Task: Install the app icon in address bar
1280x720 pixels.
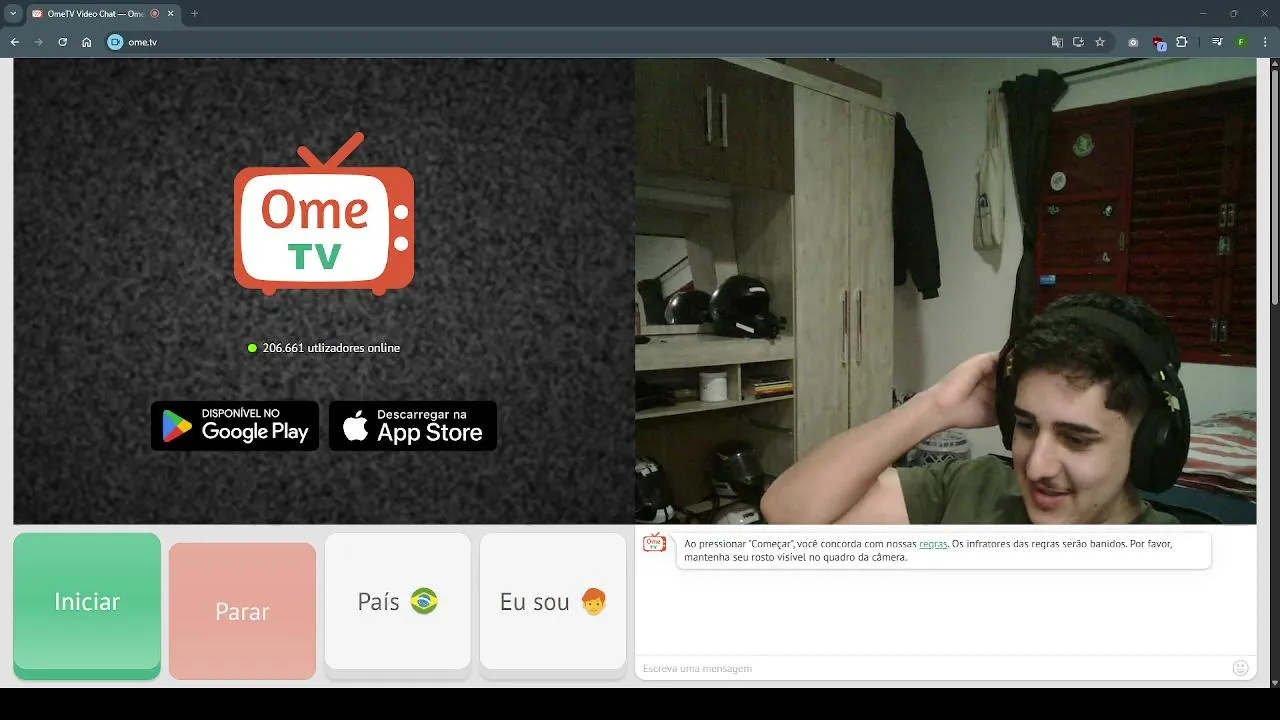Action: click(x=1078, y=42)
